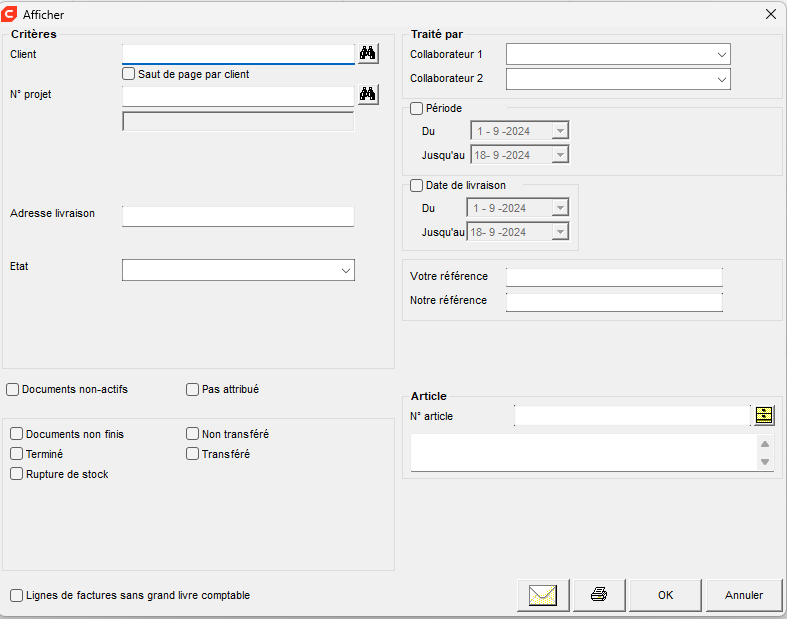Screen dimensions: 787x619
Task: Focus the N° projet input field
Action: coord(238,96)
